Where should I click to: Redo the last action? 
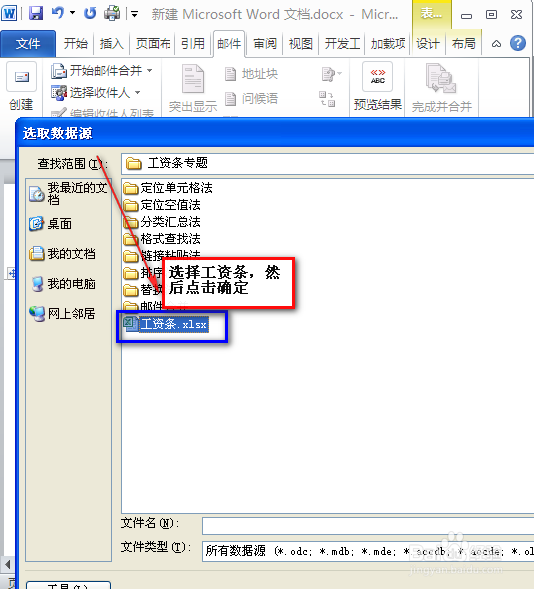(90, 13)
